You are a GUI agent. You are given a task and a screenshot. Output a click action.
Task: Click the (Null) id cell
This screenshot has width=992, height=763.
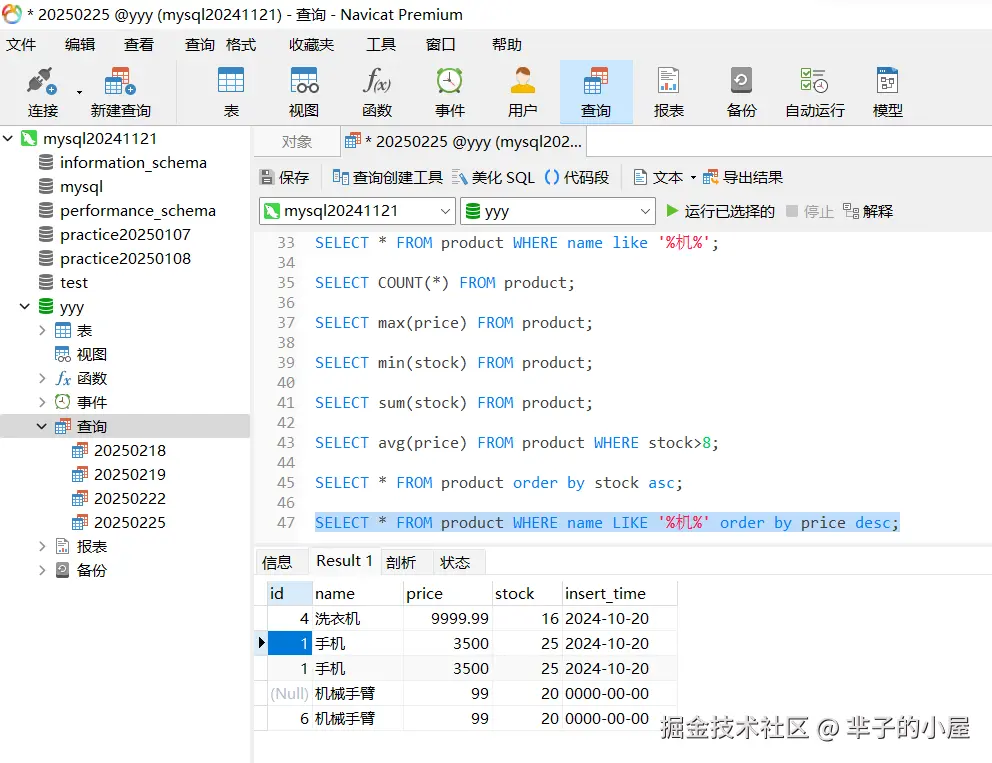tap(290, 693)
